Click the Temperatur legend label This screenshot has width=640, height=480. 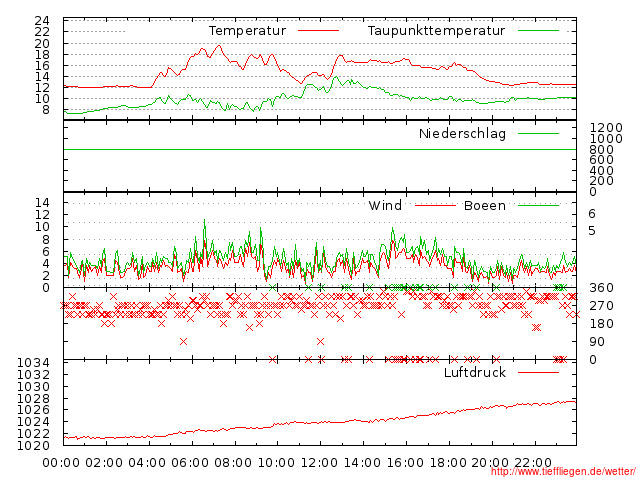click(x=247, y=31)
